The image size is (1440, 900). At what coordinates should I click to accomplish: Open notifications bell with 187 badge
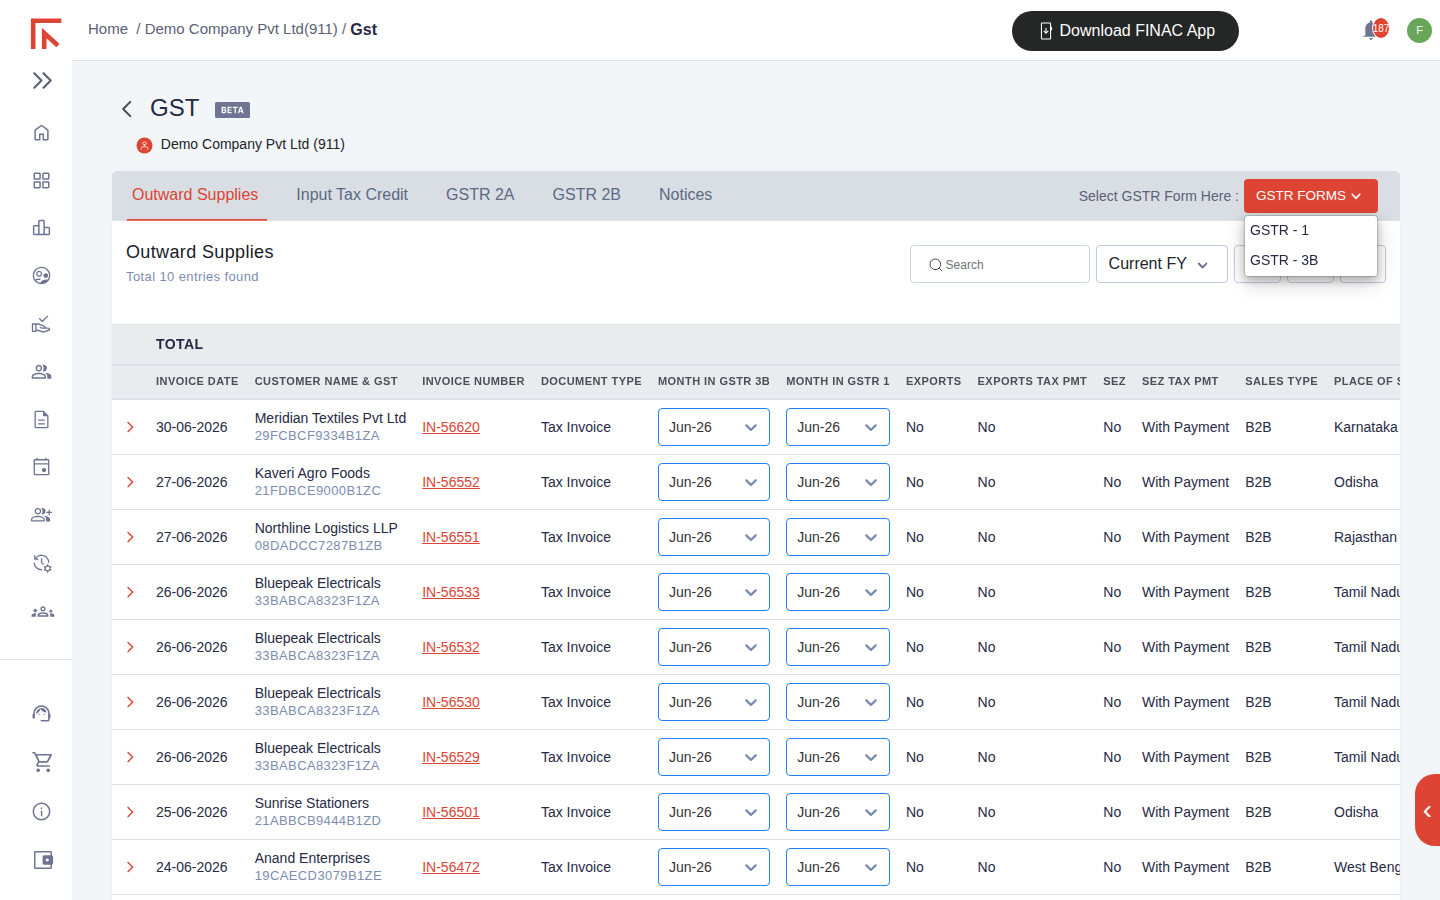(x=1375, y=30)
